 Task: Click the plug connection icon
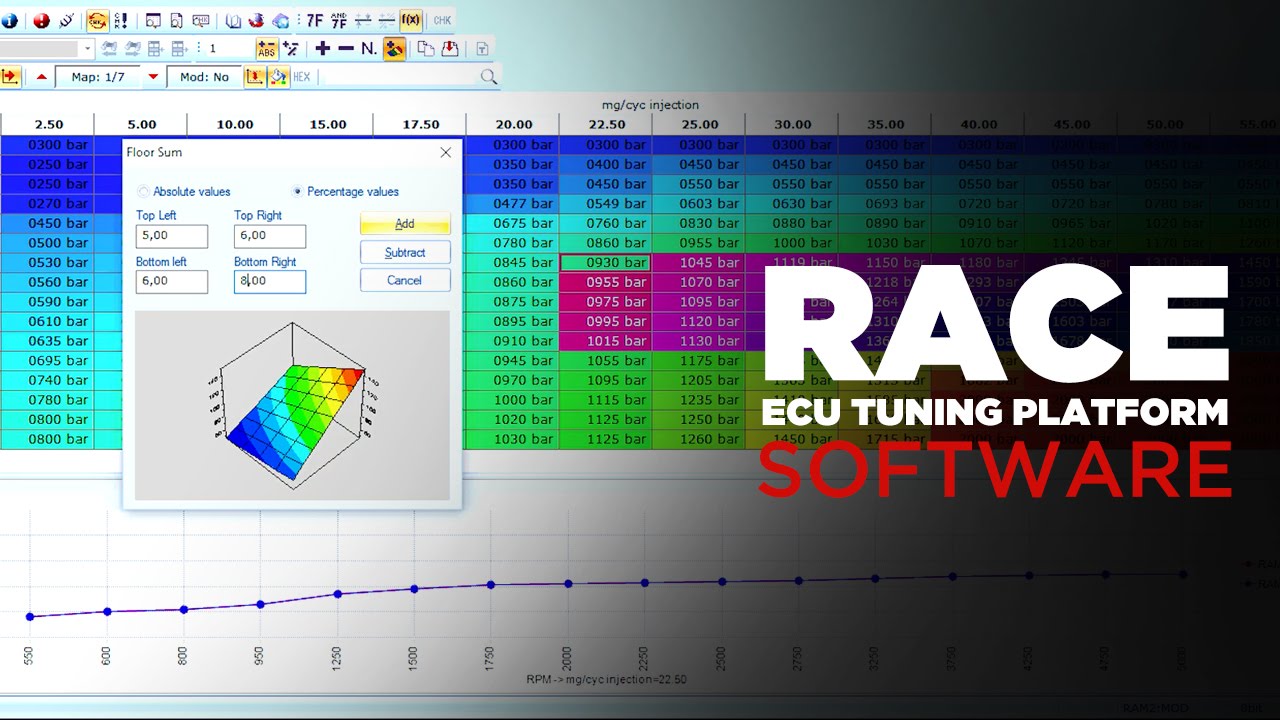click(x=66, y=20)
